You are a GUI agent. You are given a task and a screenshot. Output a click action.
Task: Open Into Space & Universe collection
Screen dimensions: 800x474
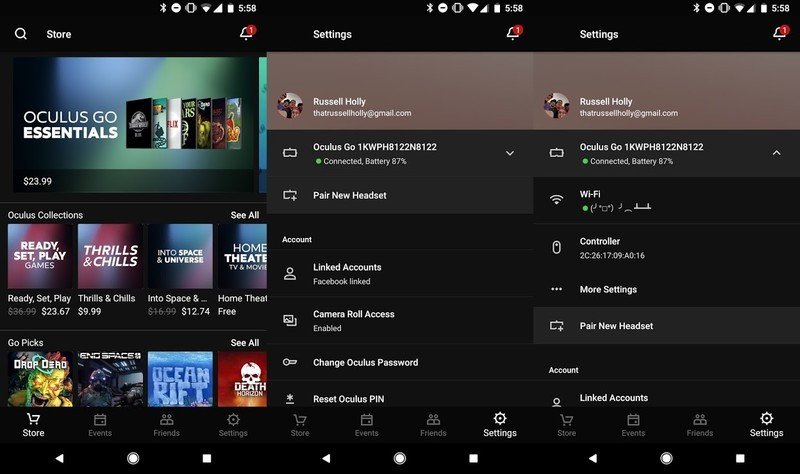point(180,256)
